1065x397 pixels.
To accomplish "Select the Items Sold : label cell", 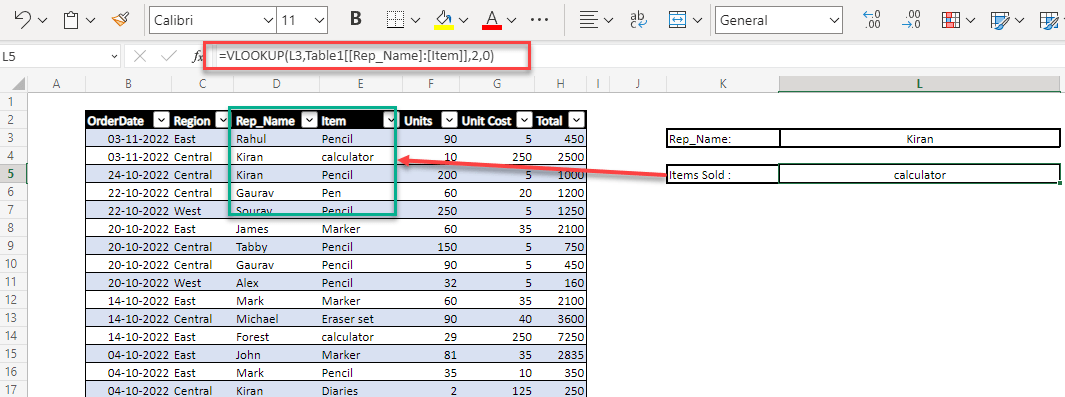I will (x=723, y=174).
